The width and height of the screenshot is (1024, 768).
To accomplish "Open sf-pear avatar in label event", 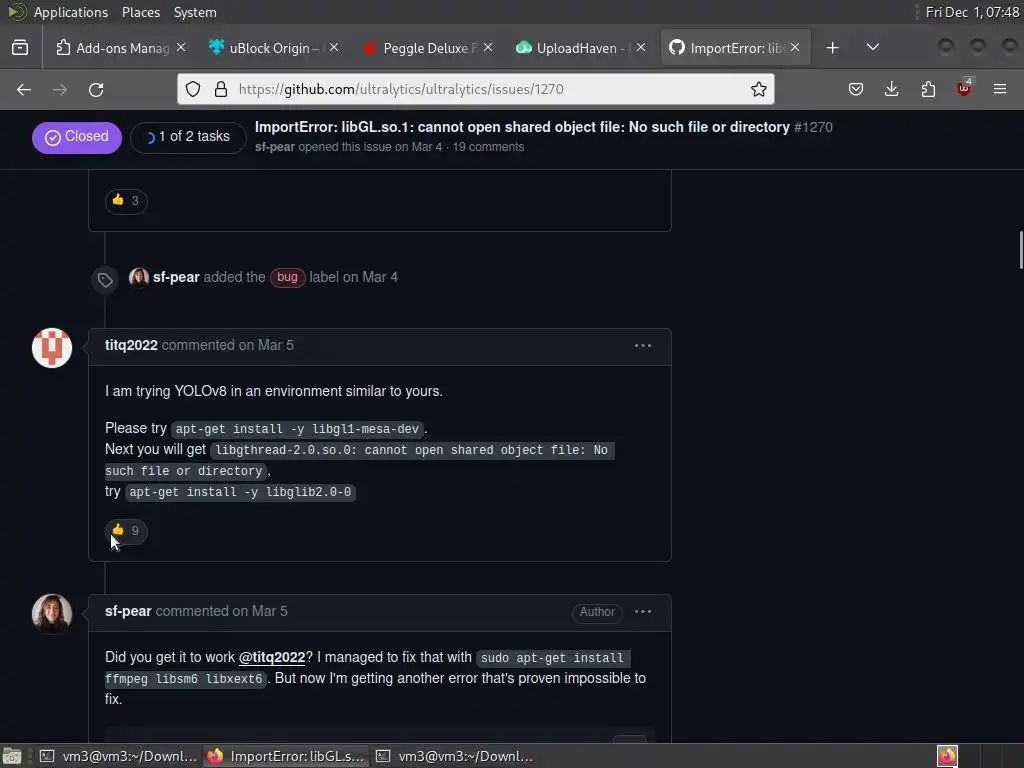I will tap(138, 277).
